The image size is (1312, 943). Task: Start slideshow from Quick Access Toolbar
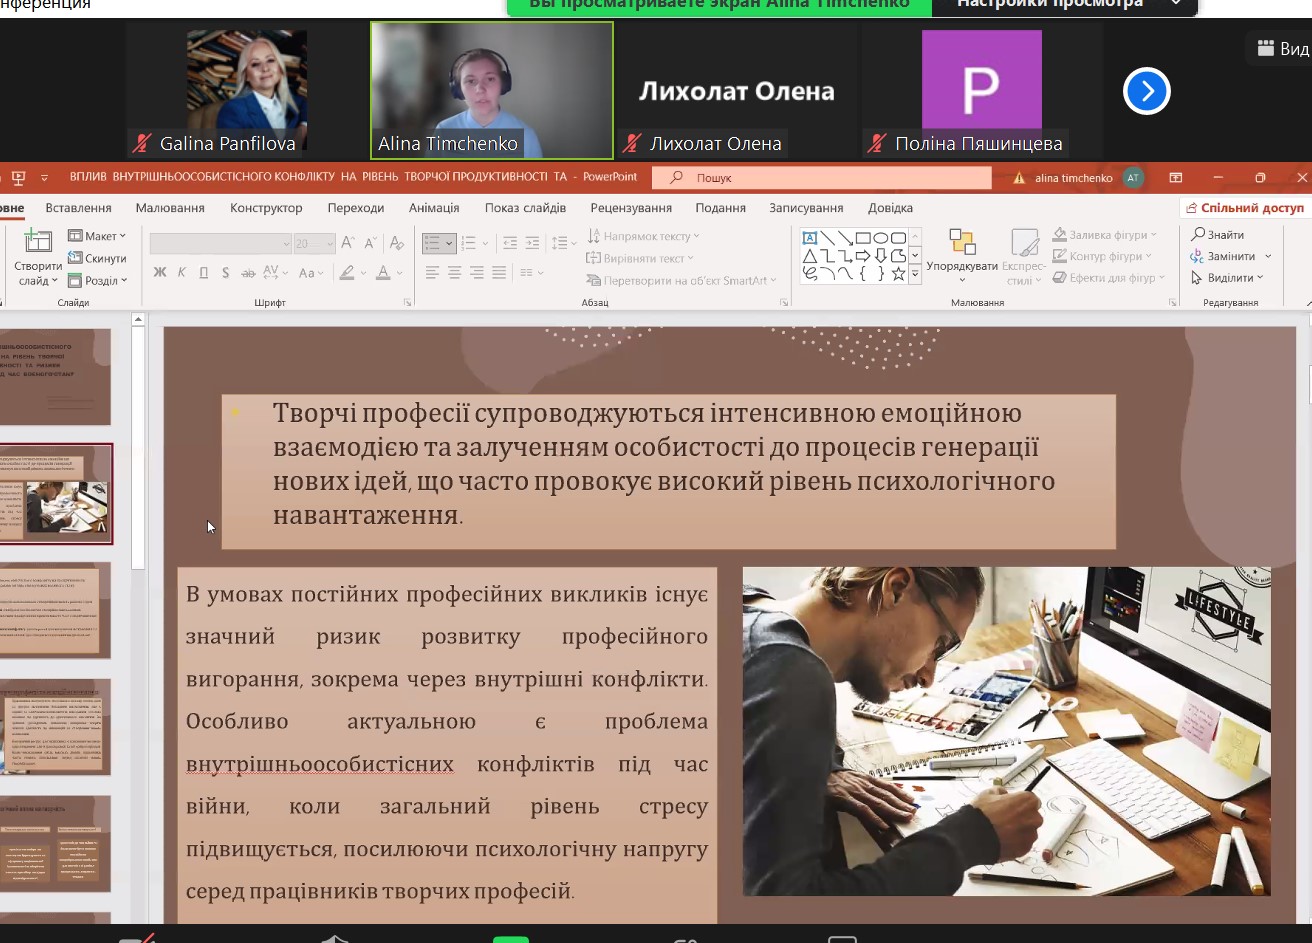coord(18,177)
